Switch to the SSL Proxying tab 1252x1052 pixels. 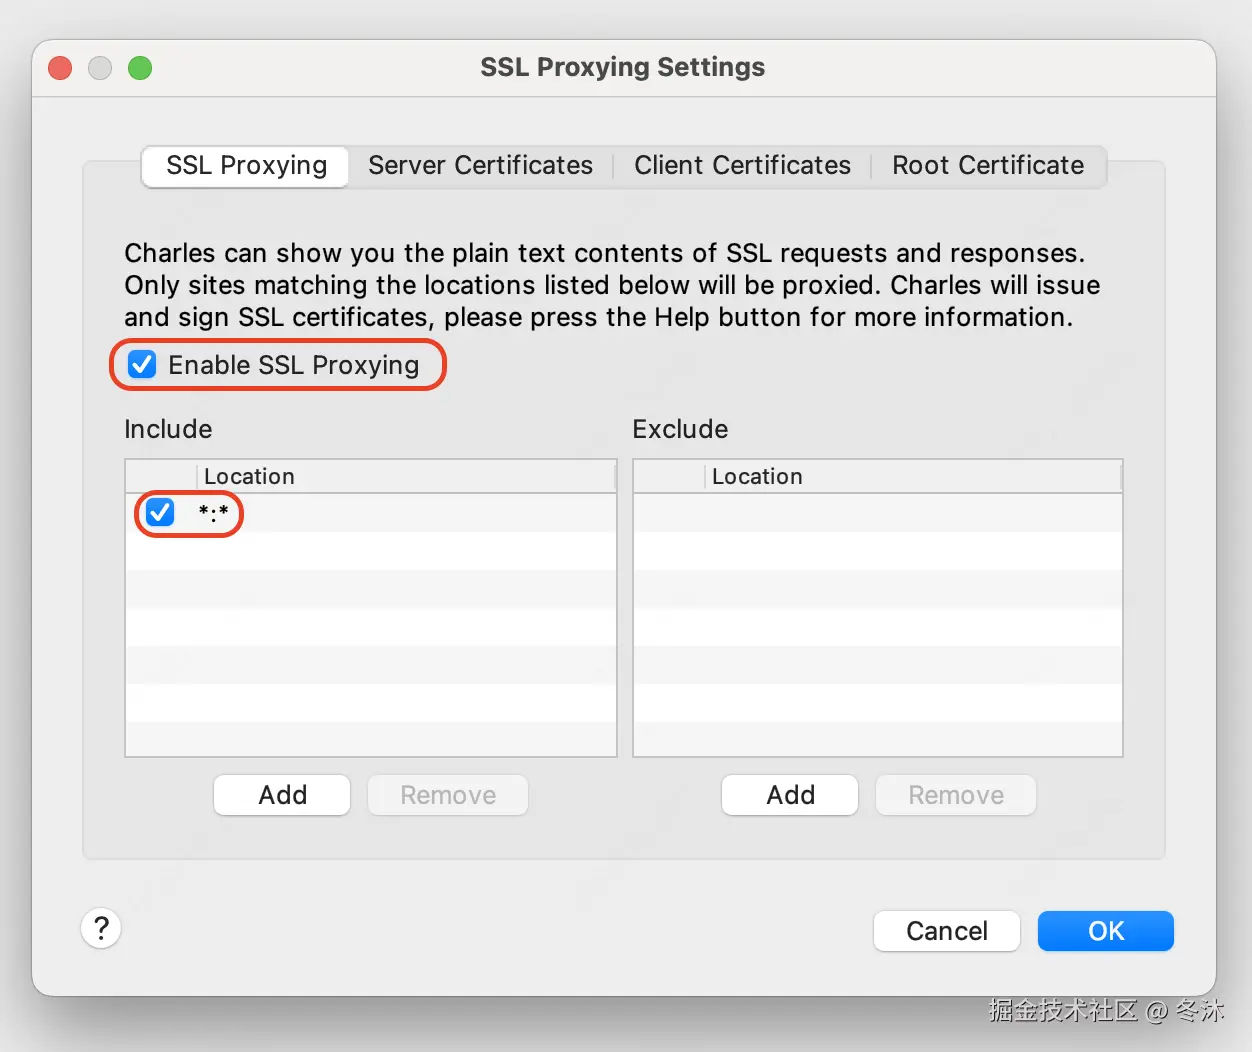pos(246,166)
